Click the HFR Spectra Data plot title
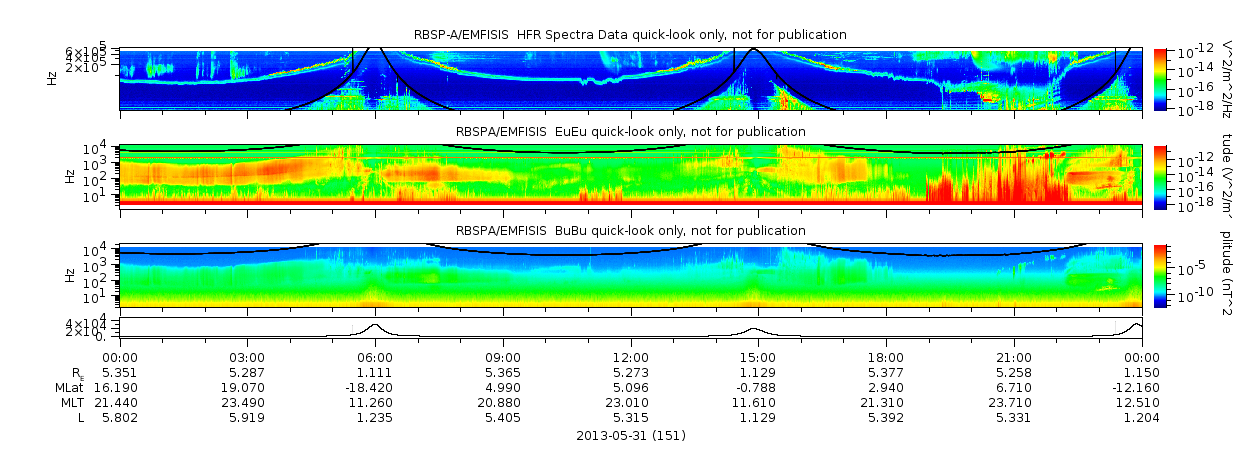 click(x=630, y=35)
